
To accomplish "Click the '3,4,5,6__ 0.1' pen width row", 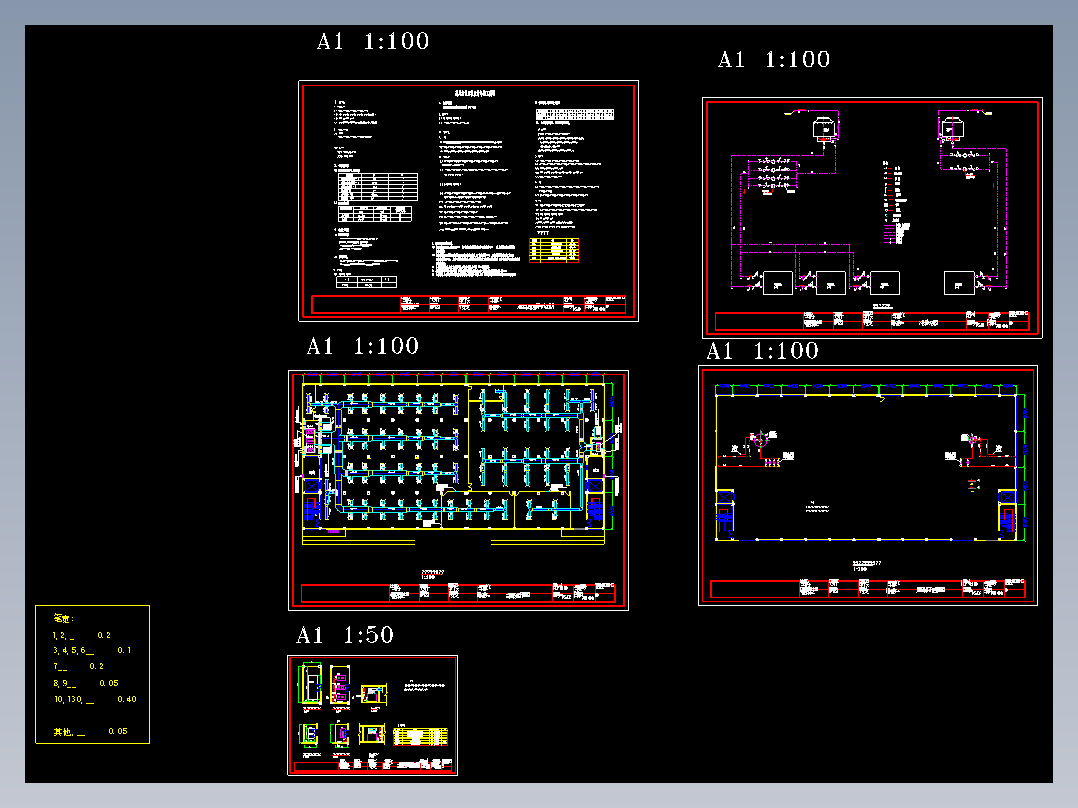I will point(91,650).
